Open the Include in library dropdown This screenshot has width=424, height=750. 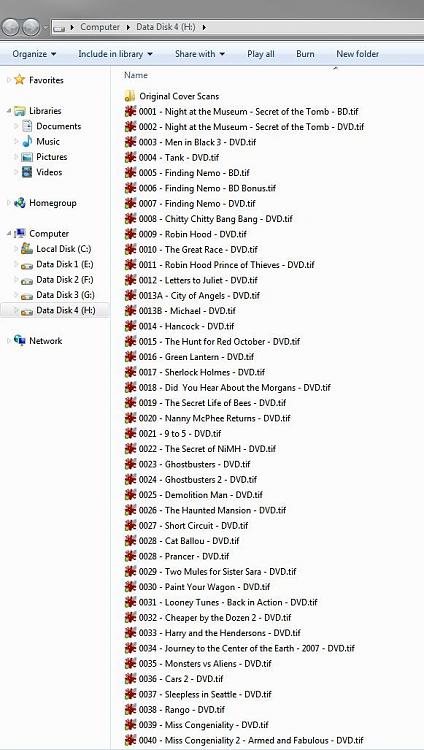pyautogui.click(x=115, y=54)
